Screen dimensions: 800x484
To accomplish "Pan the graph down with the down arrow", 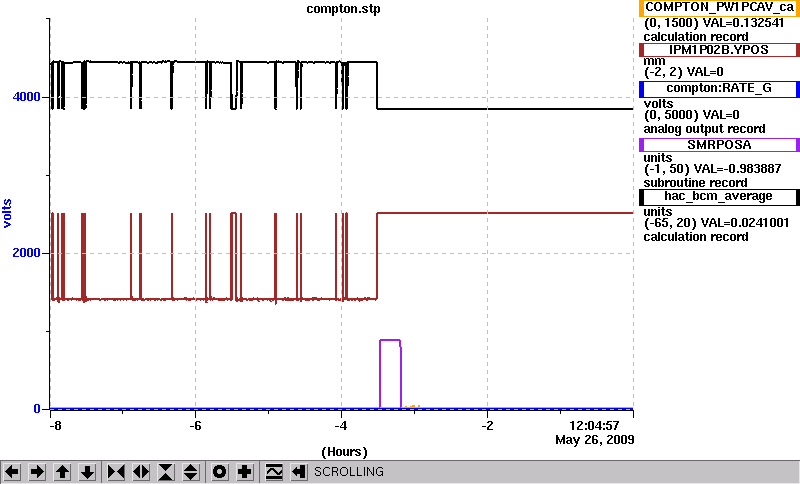I will [88, 472].
